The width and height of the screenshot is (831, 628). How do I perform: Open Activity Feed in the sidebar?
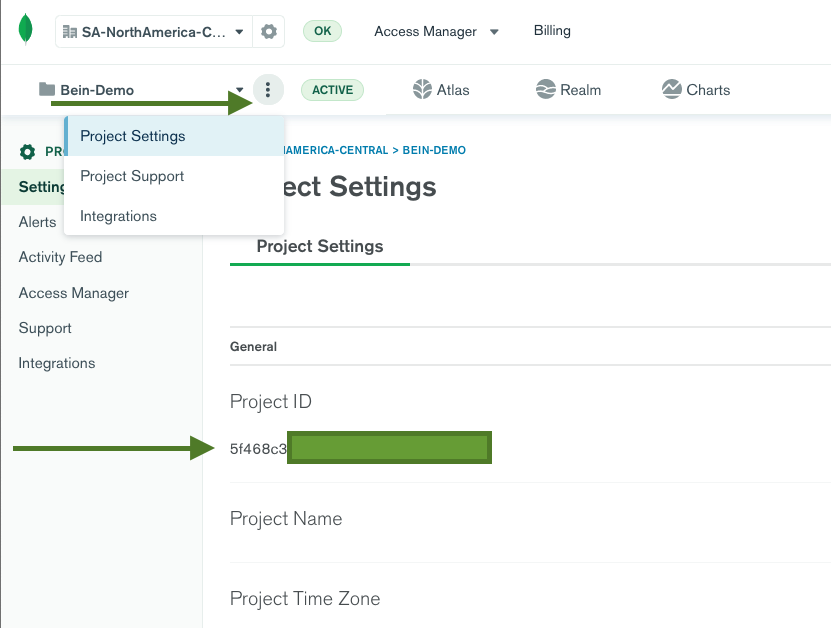pyautogui.click(x=60, y=257)
